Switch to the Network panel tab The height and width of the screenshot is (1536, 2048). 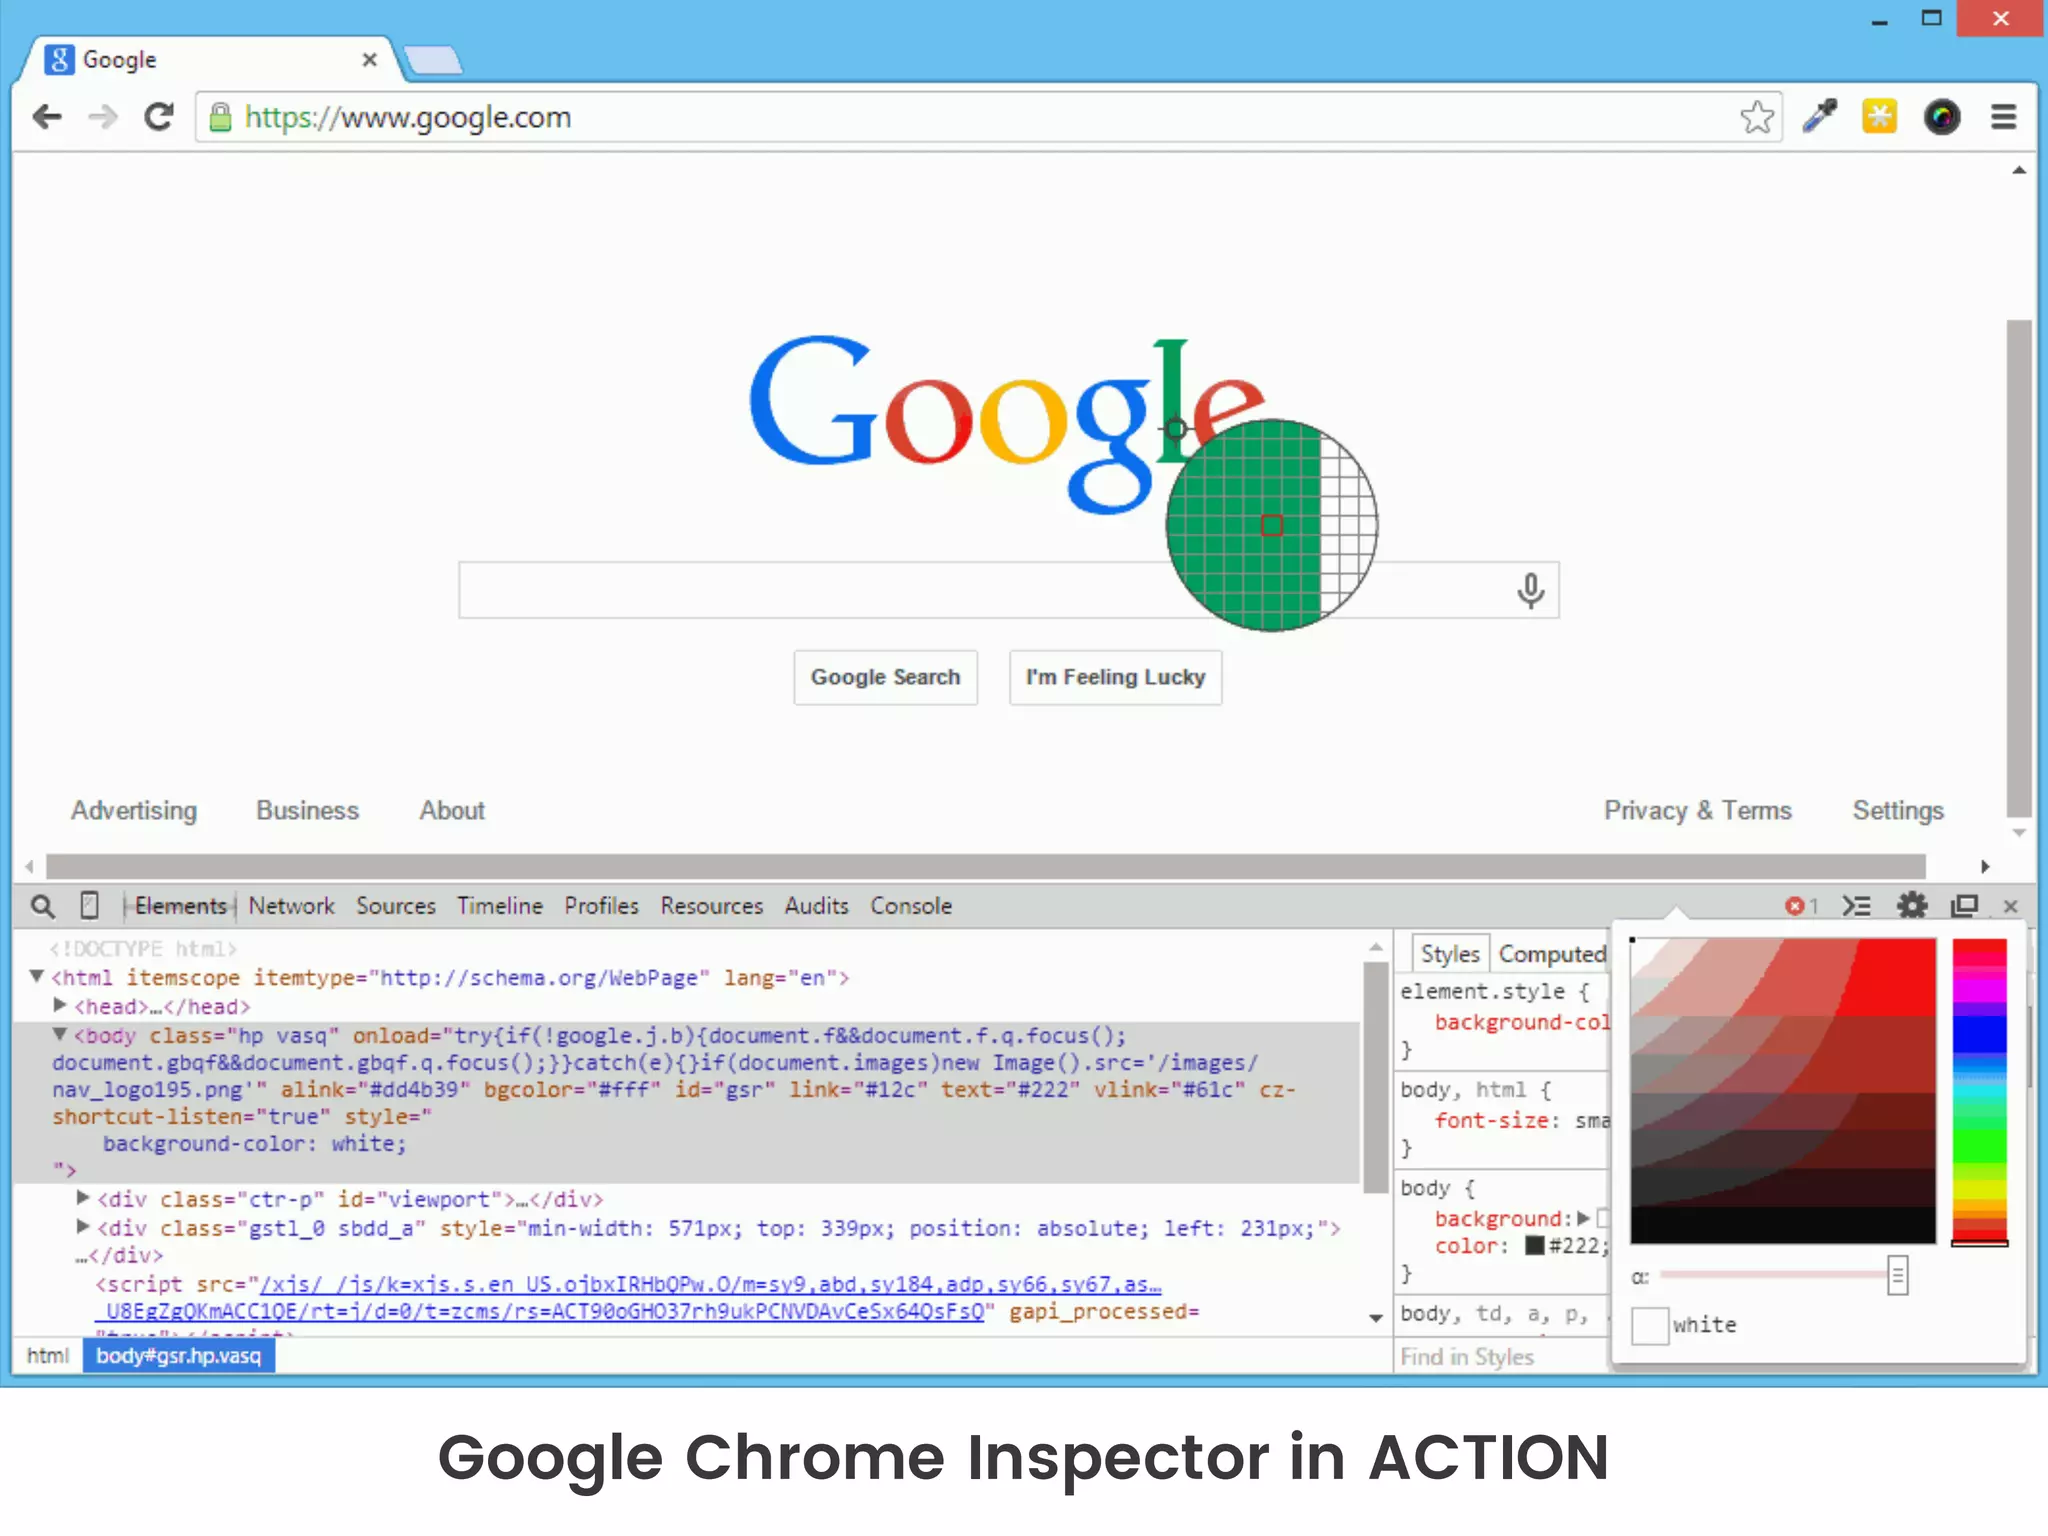pyautogui.click(x=291, y=906)
